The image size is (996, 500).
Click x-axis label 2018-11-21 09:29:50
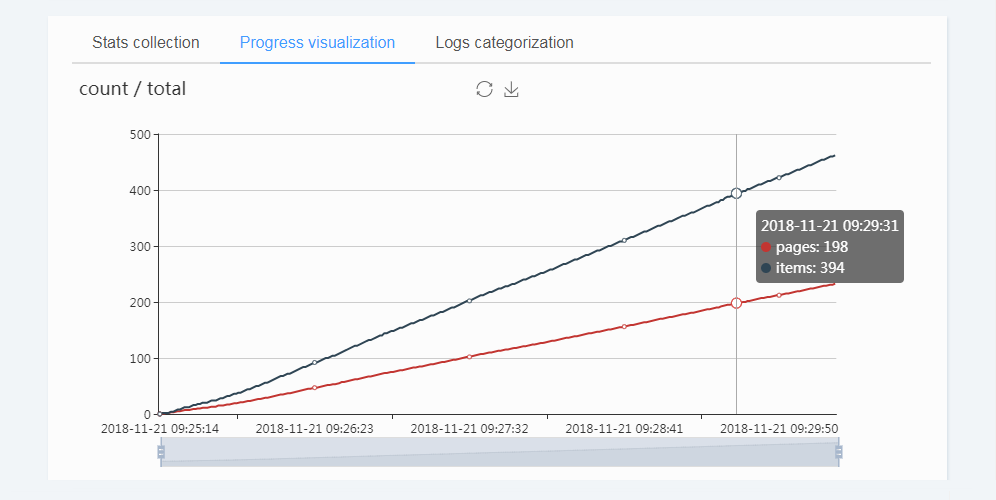pyautogui.click(x=779, y=429)
